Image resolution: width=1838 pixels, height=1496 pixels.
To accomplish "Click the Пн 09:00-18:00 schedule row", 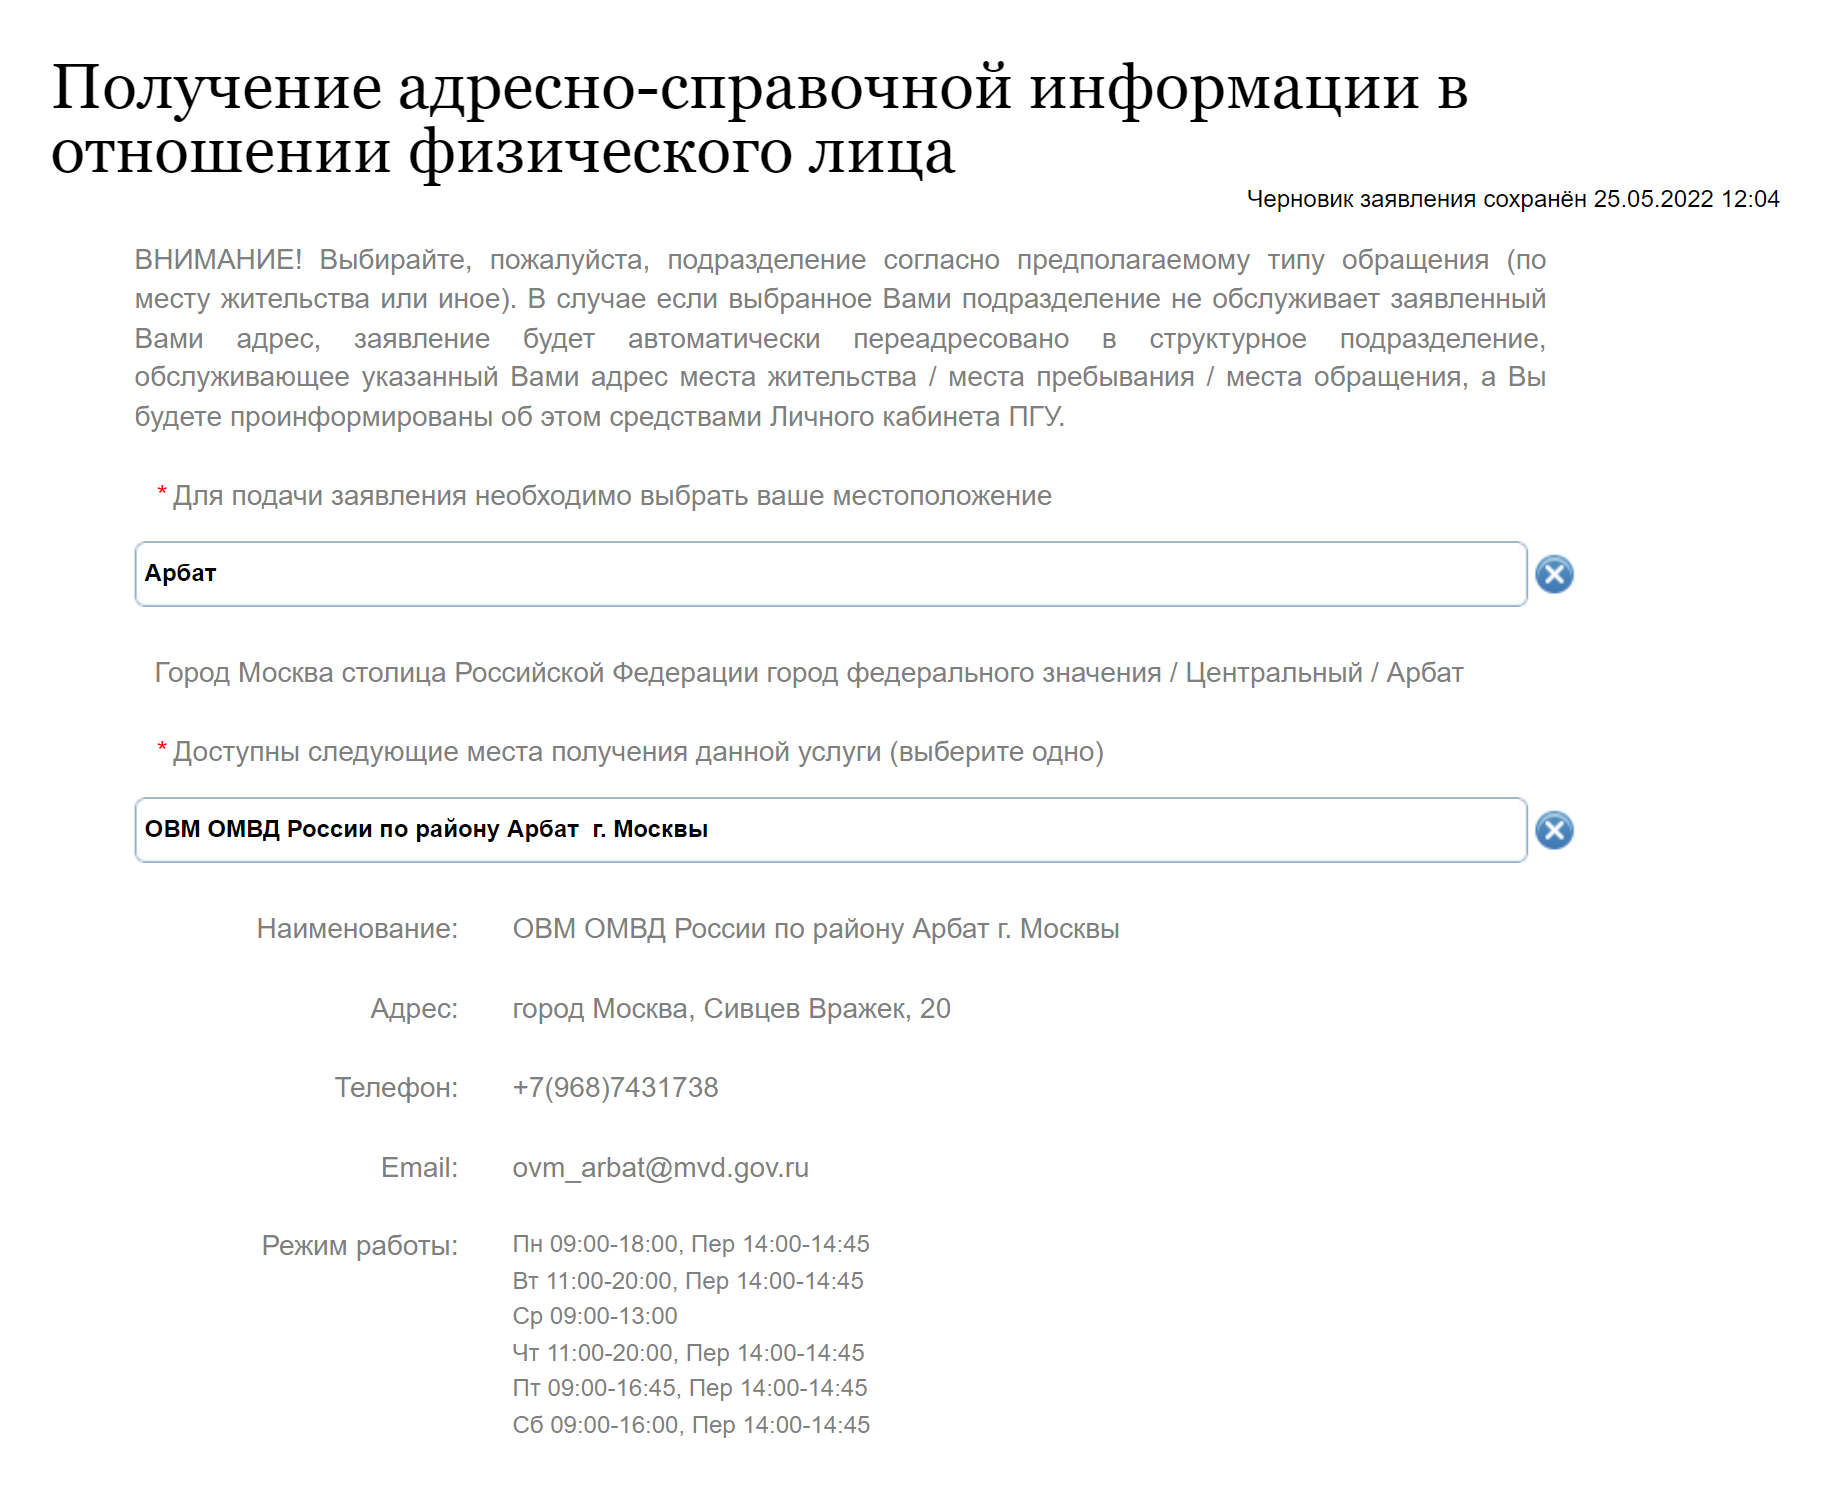I will 691,1244.
